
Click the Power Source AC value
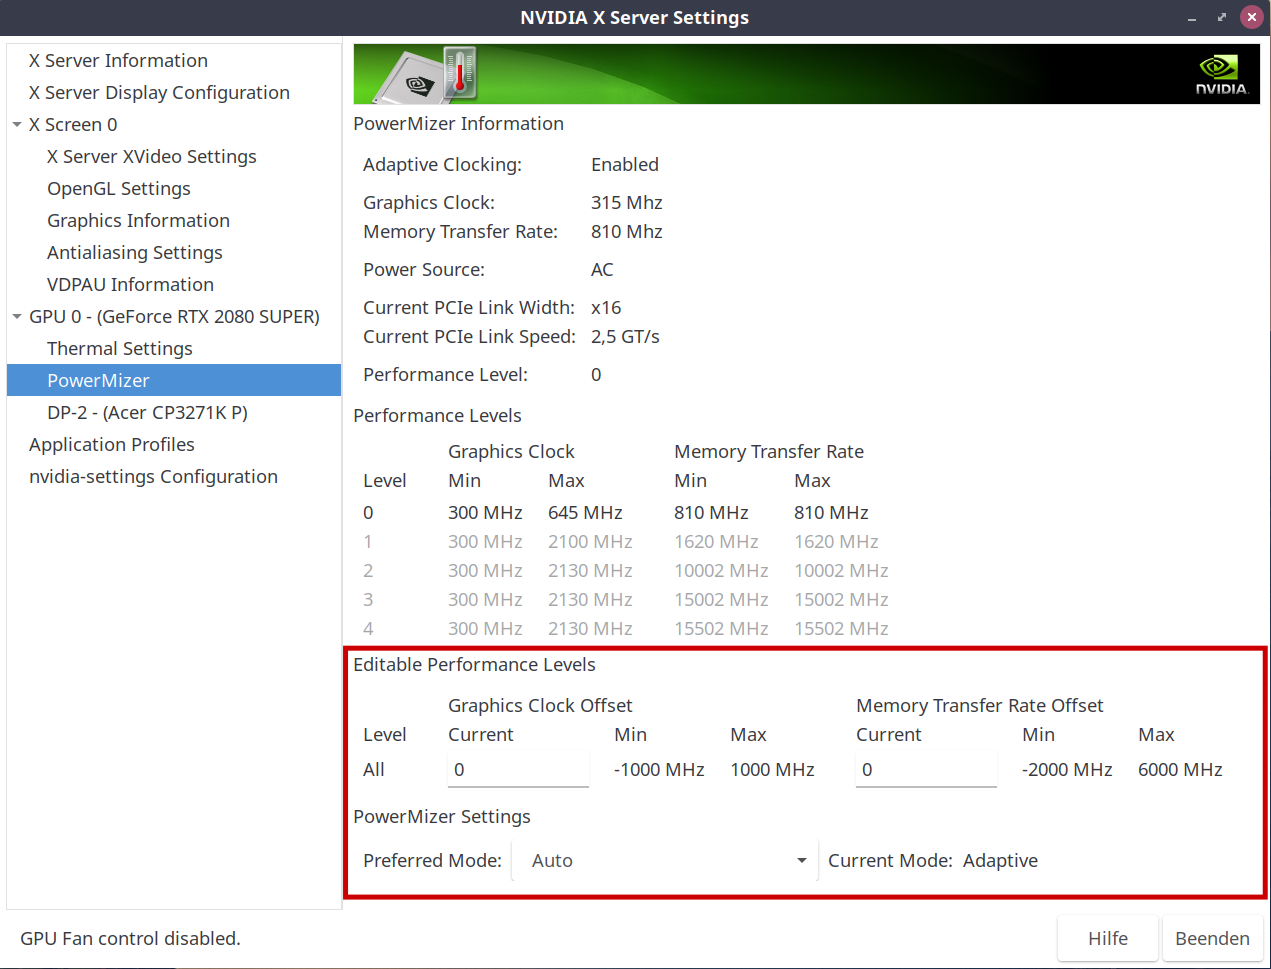[x=602, y=270]
